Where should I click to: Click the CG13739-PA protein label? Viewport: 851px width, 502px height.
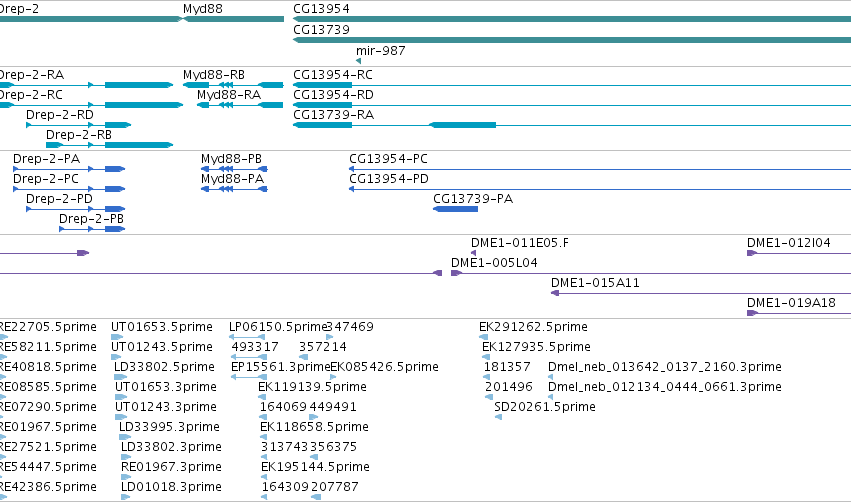point(473,199)
